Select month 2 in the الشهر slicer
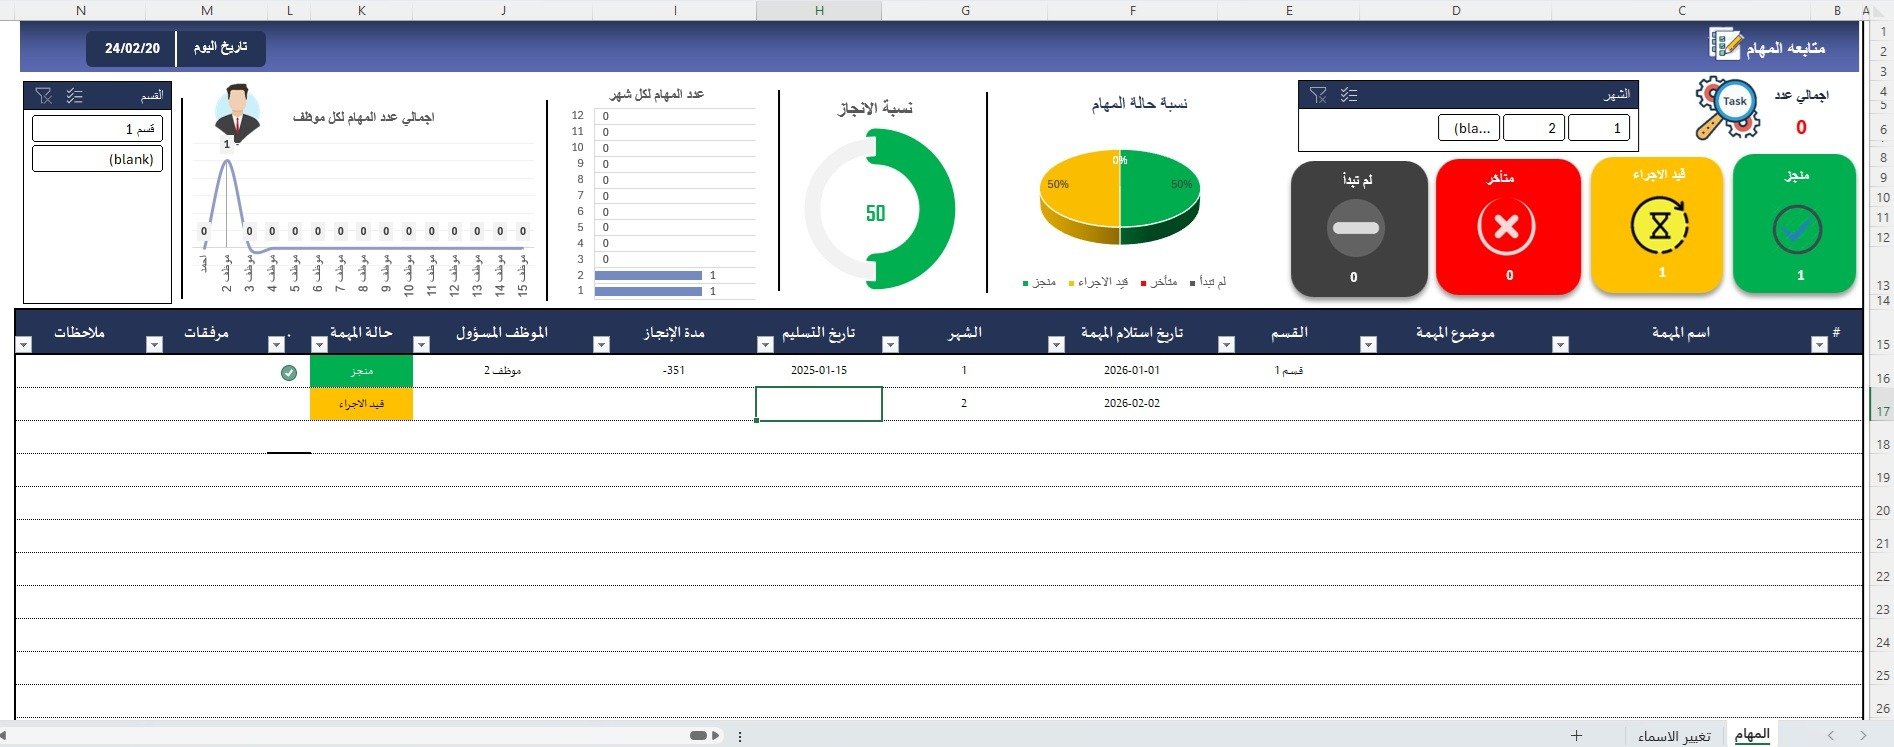1894x747 pixels. click(1533, 128)
